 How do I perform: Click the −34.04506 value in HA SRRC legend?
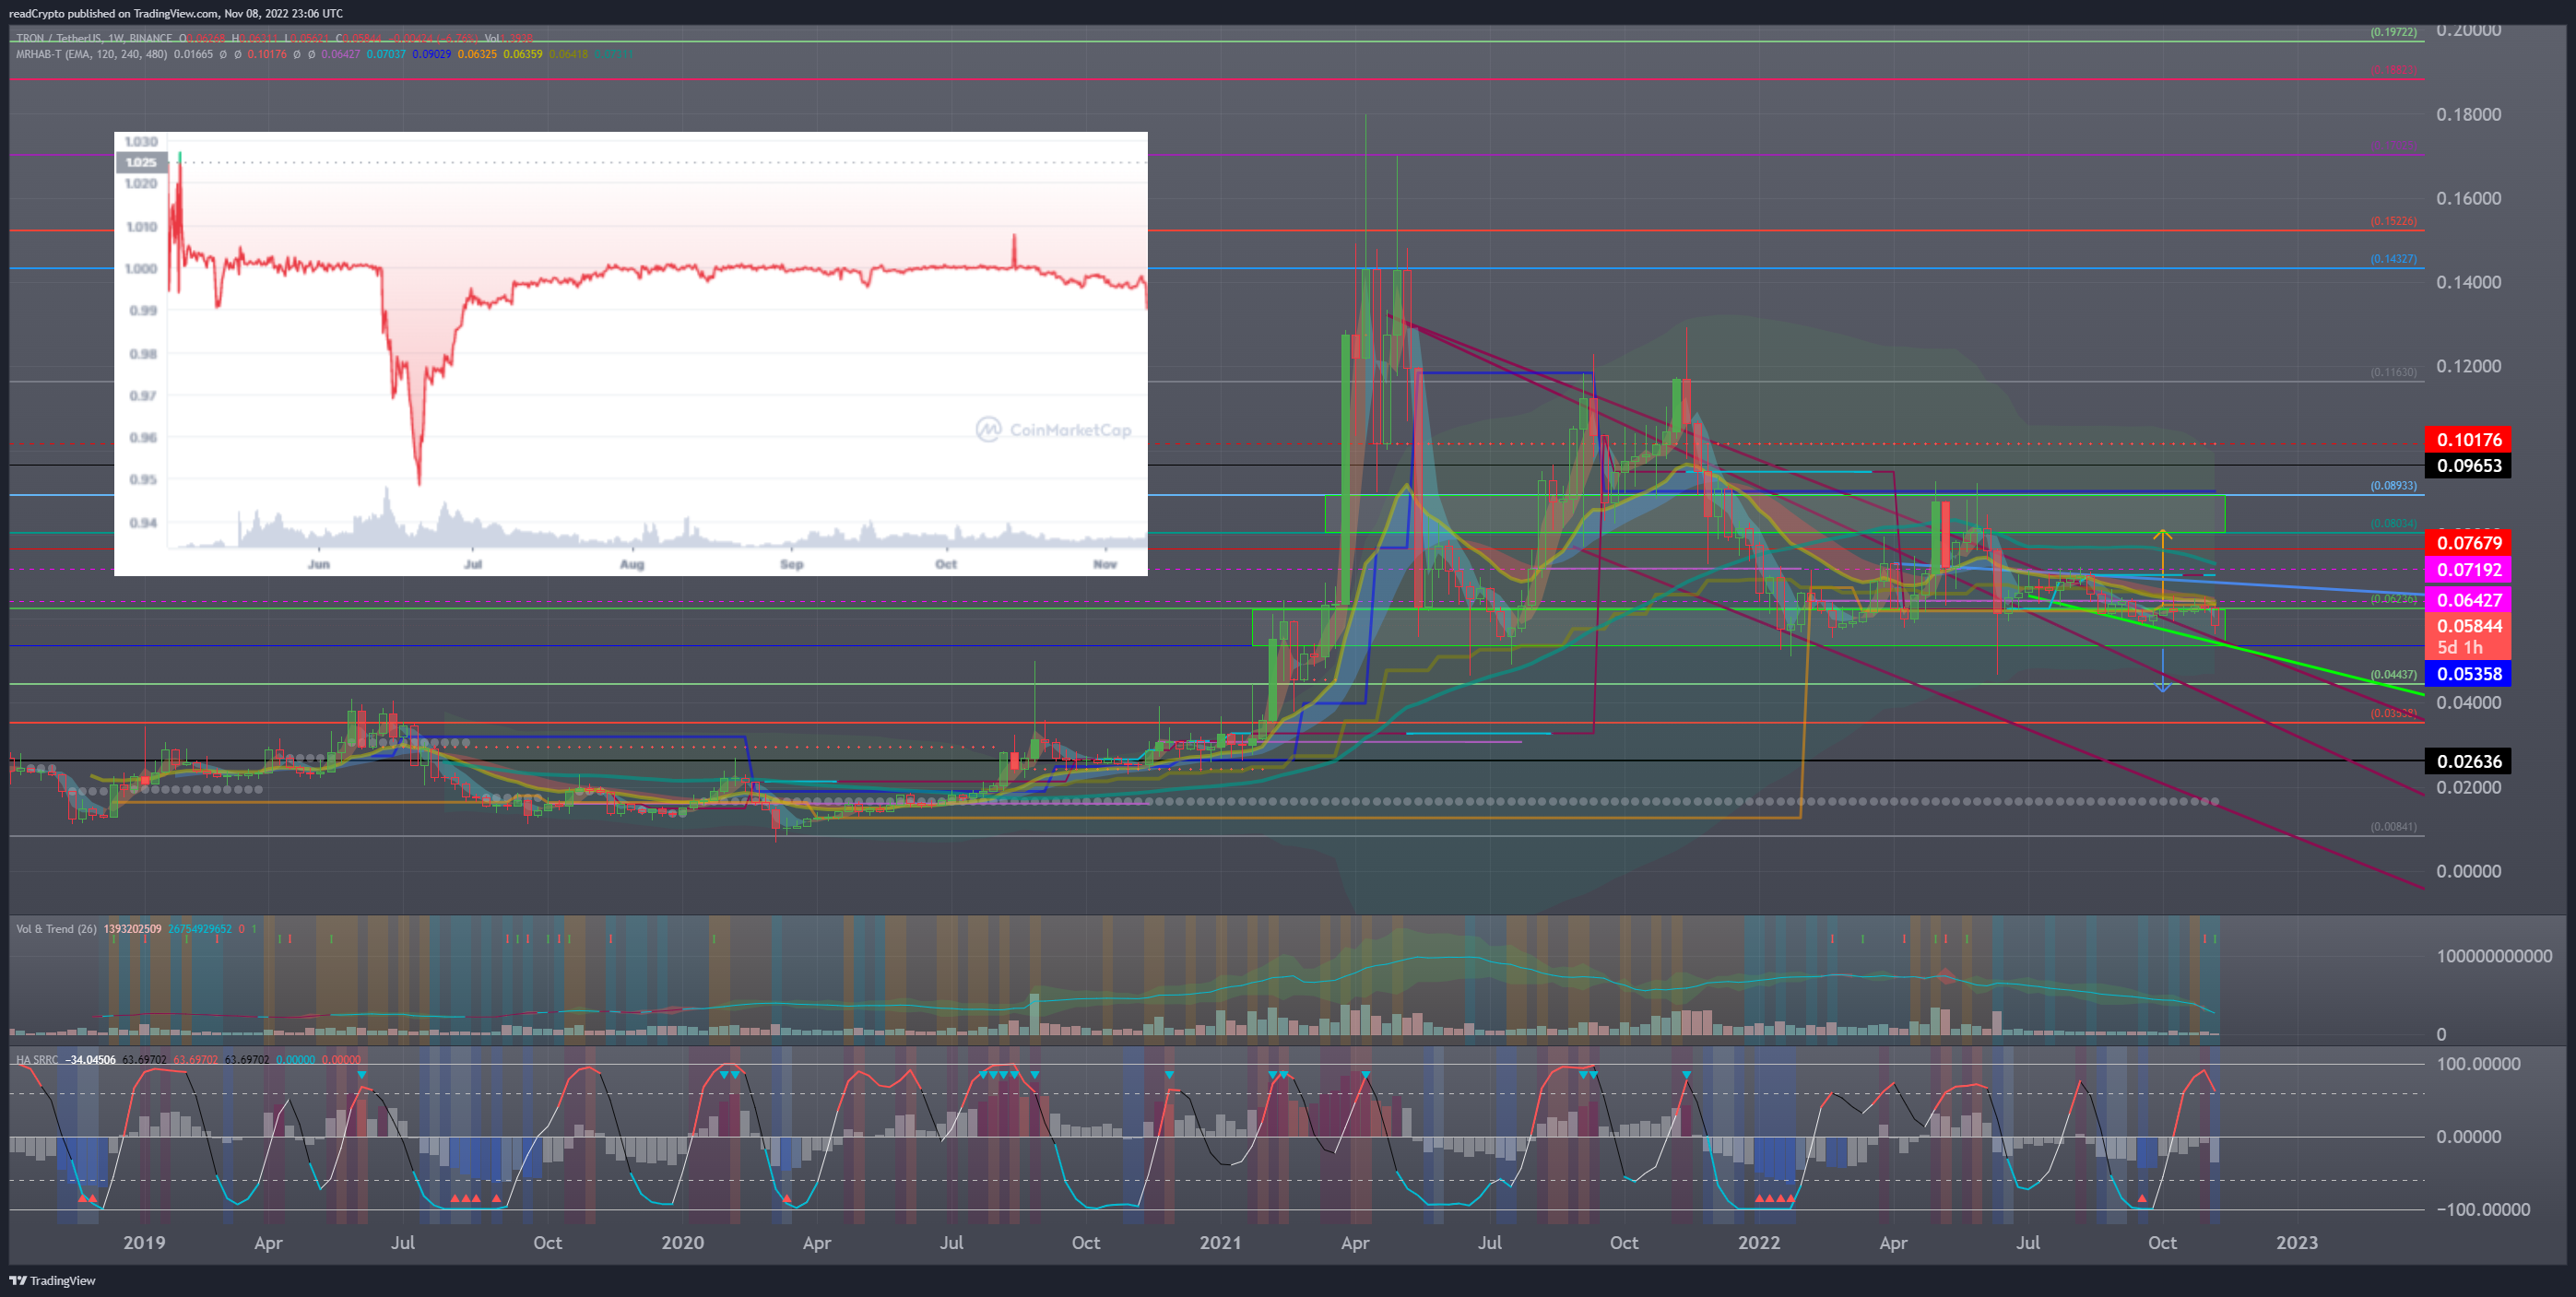(x=90, y=1059)
